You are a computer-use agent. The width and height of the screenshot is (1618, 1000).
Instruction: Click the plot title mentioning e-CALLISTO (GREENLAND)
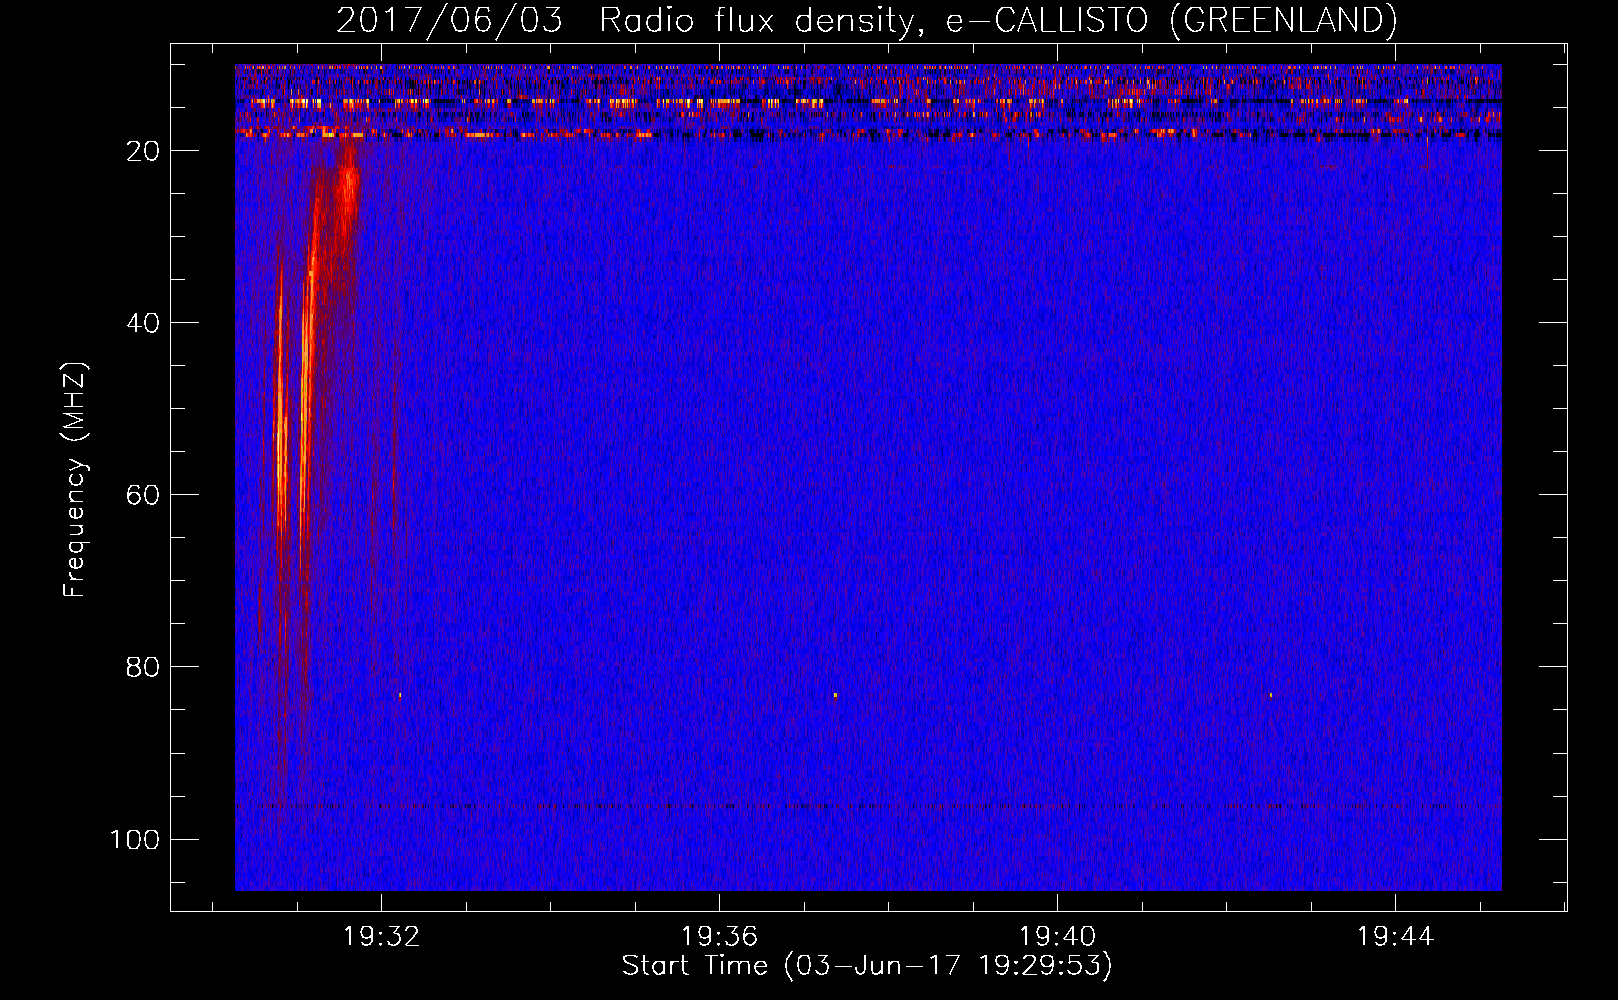pyautogui.click(x=866, y=20)
